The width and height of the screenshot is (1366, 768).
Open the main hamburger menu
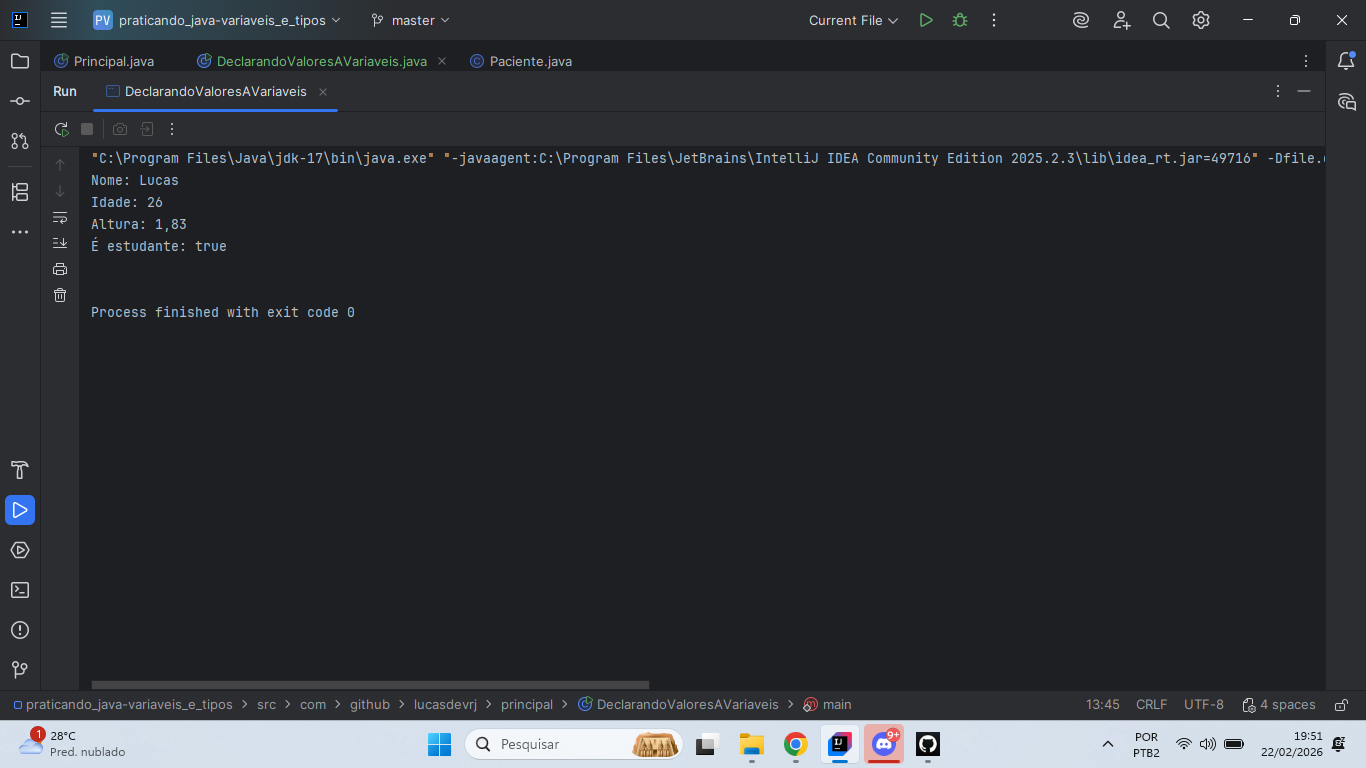[x=59, y=20]
